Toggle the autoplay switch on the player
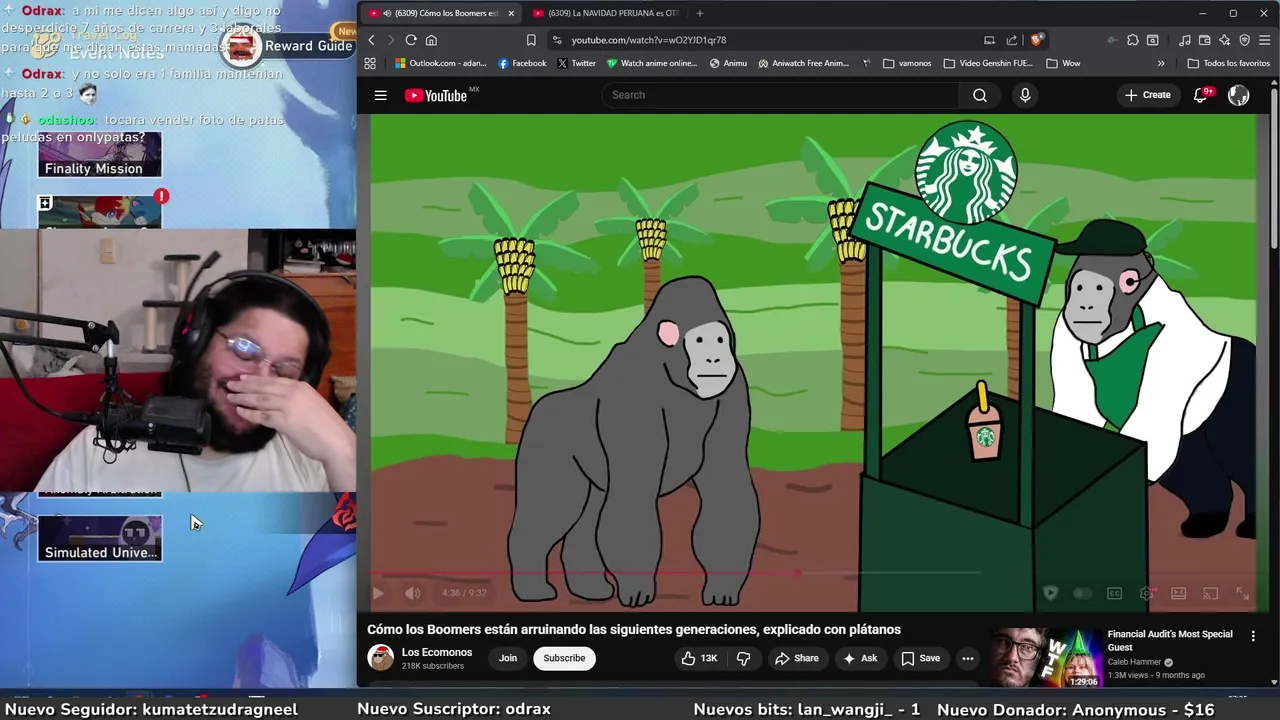The width and height of the screenshot is (1280, 720). [1082, 593]
